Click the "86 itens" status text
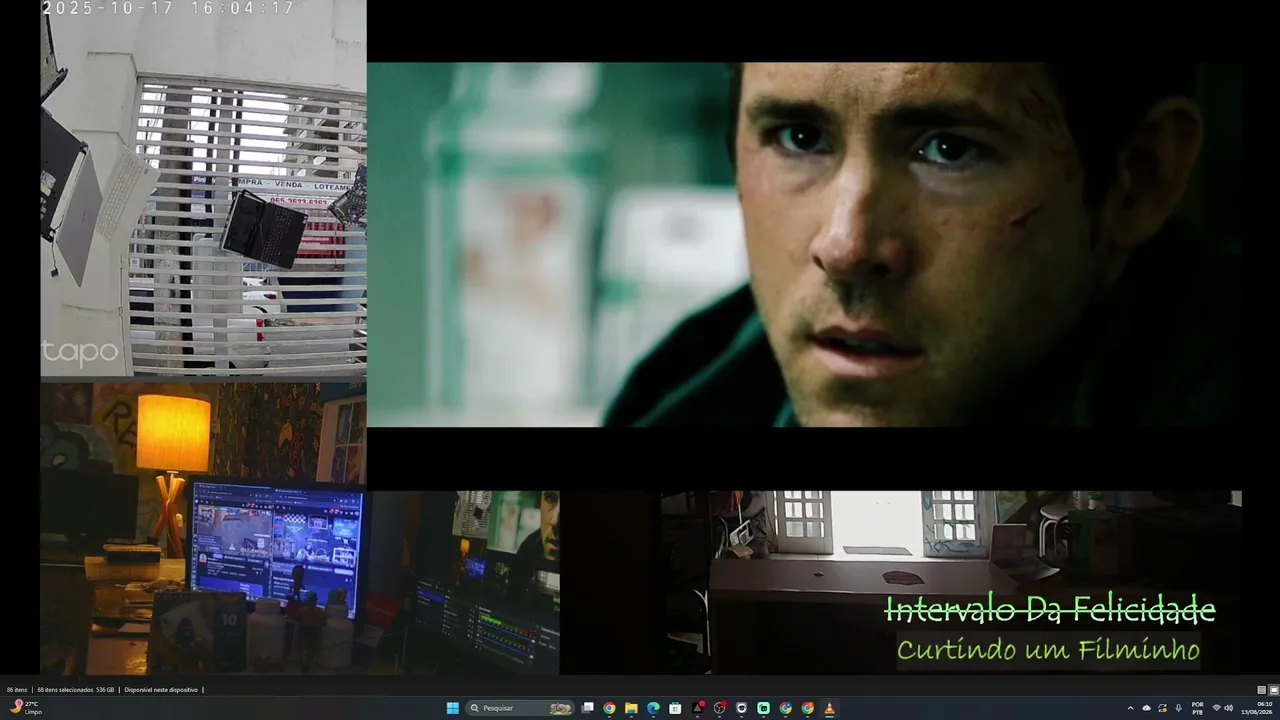 click(17, 690)
